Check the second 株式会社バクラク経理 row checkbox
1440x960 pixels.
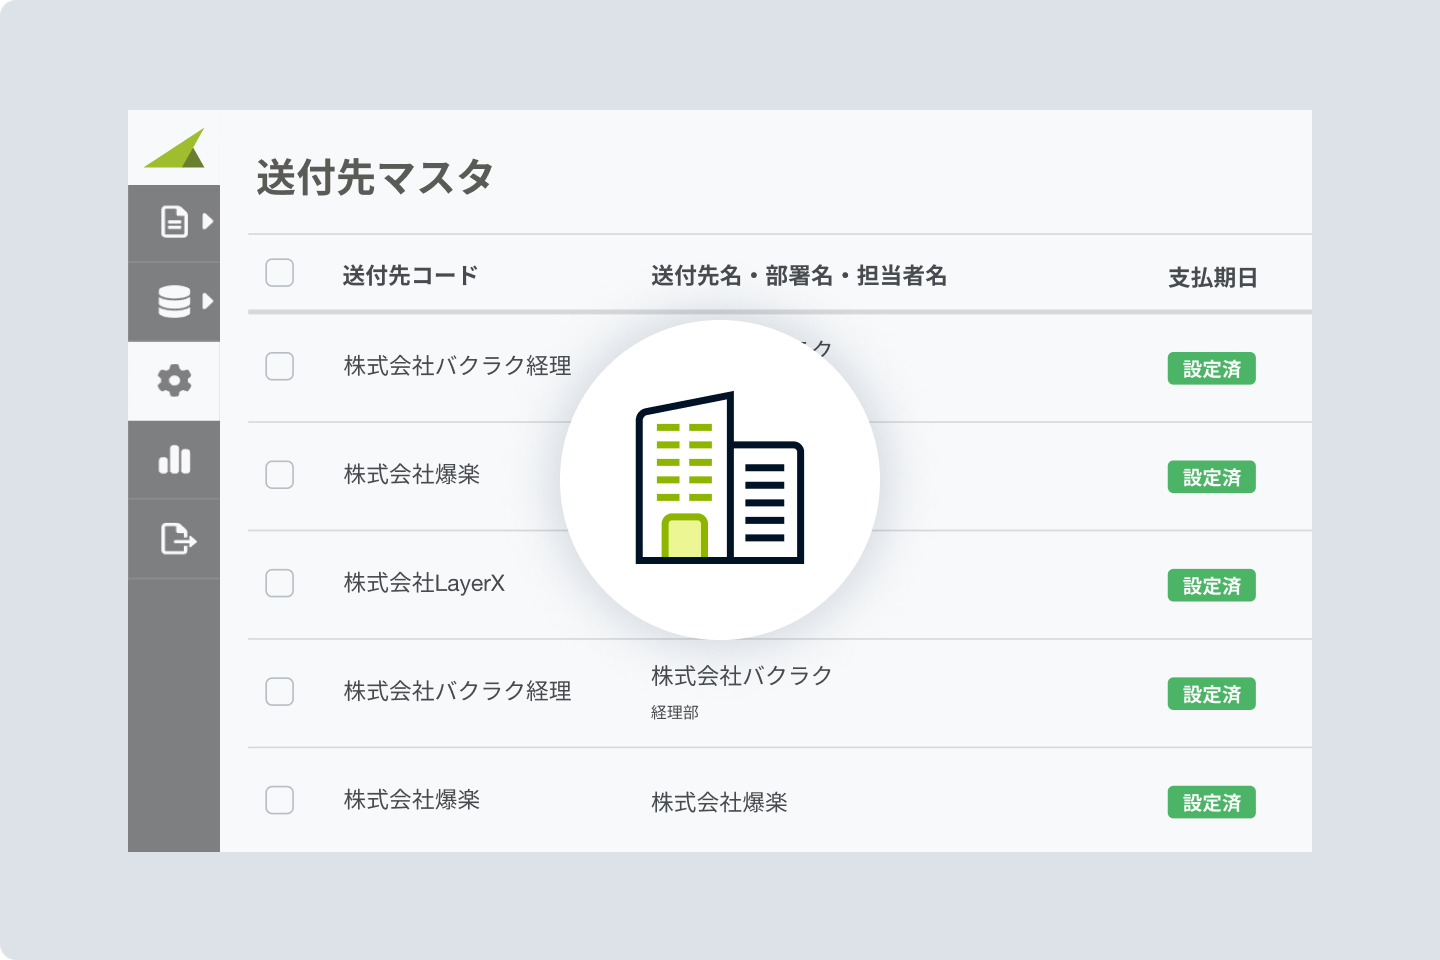(279, 691)
